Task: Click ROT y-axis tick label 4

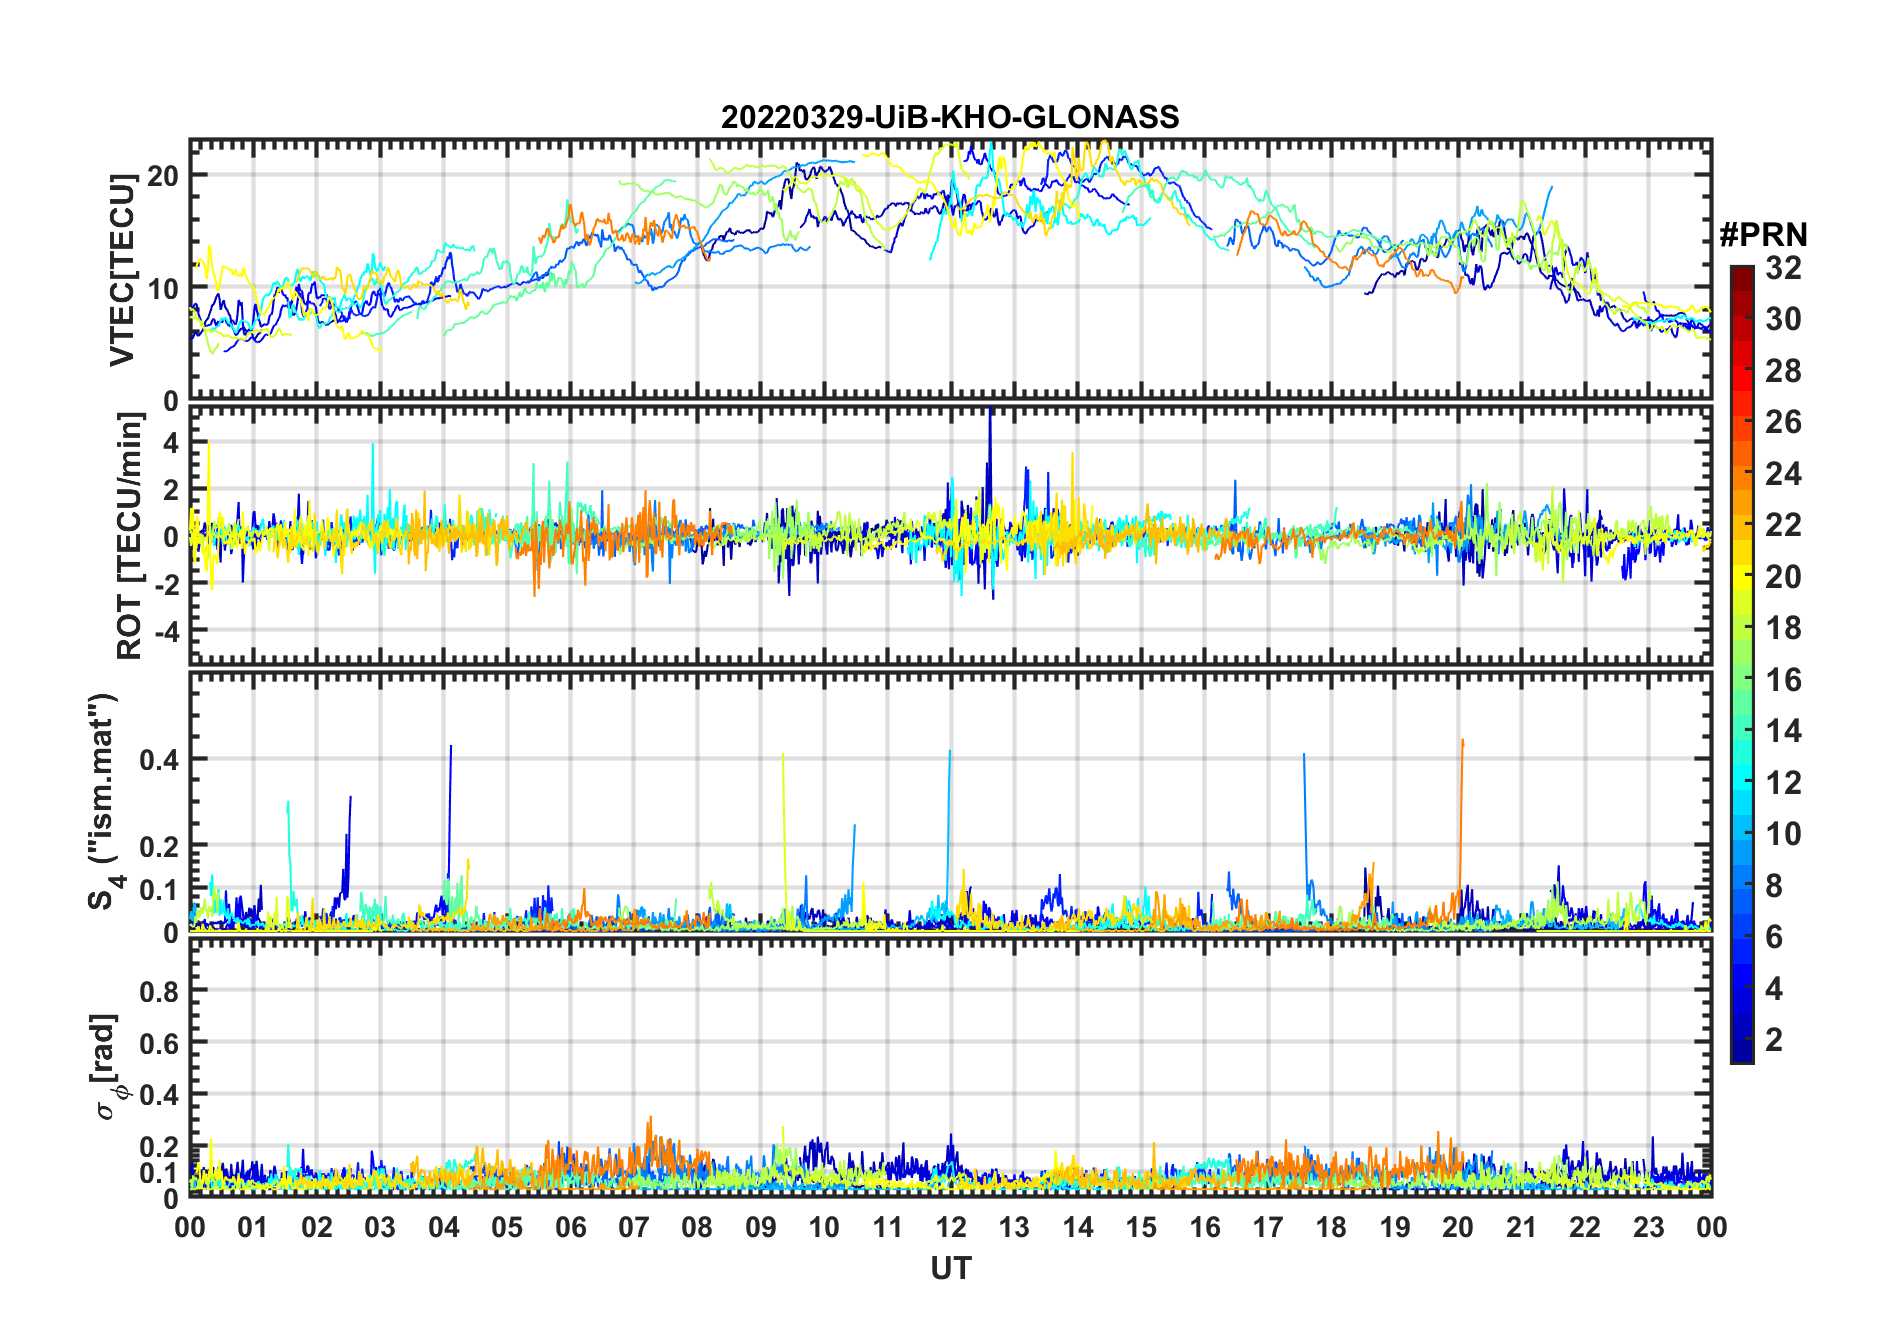Action: (171, 442)
